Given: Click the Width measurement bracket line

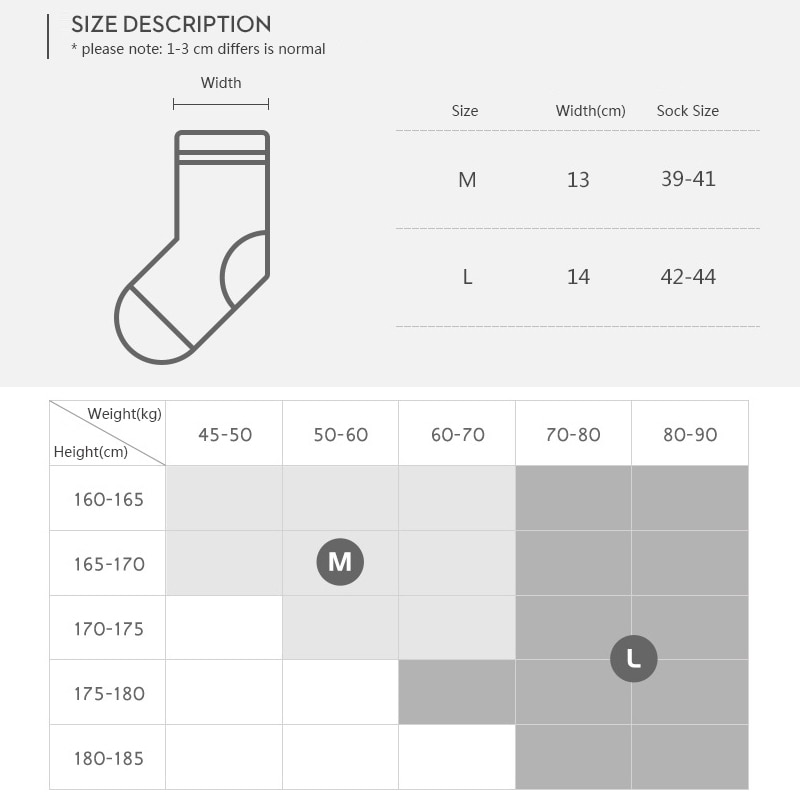Looking at the screenshot, I should coord(221,104).
